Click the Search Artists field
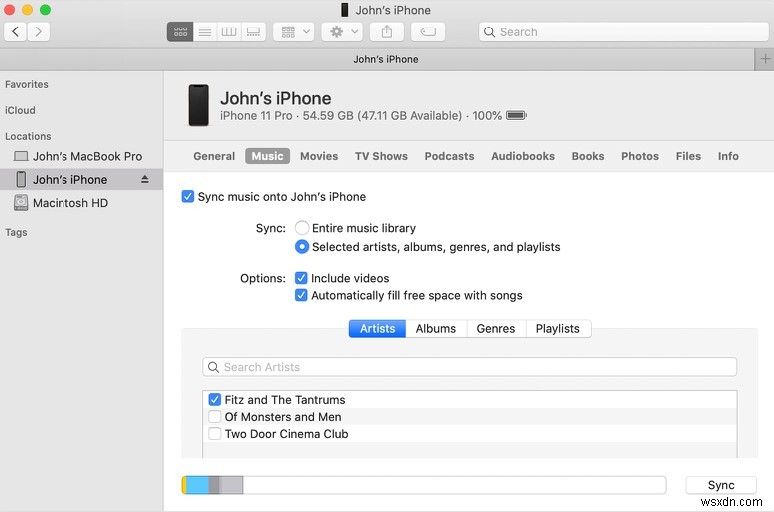Viewport: 774px width, 512px height. 469,367
